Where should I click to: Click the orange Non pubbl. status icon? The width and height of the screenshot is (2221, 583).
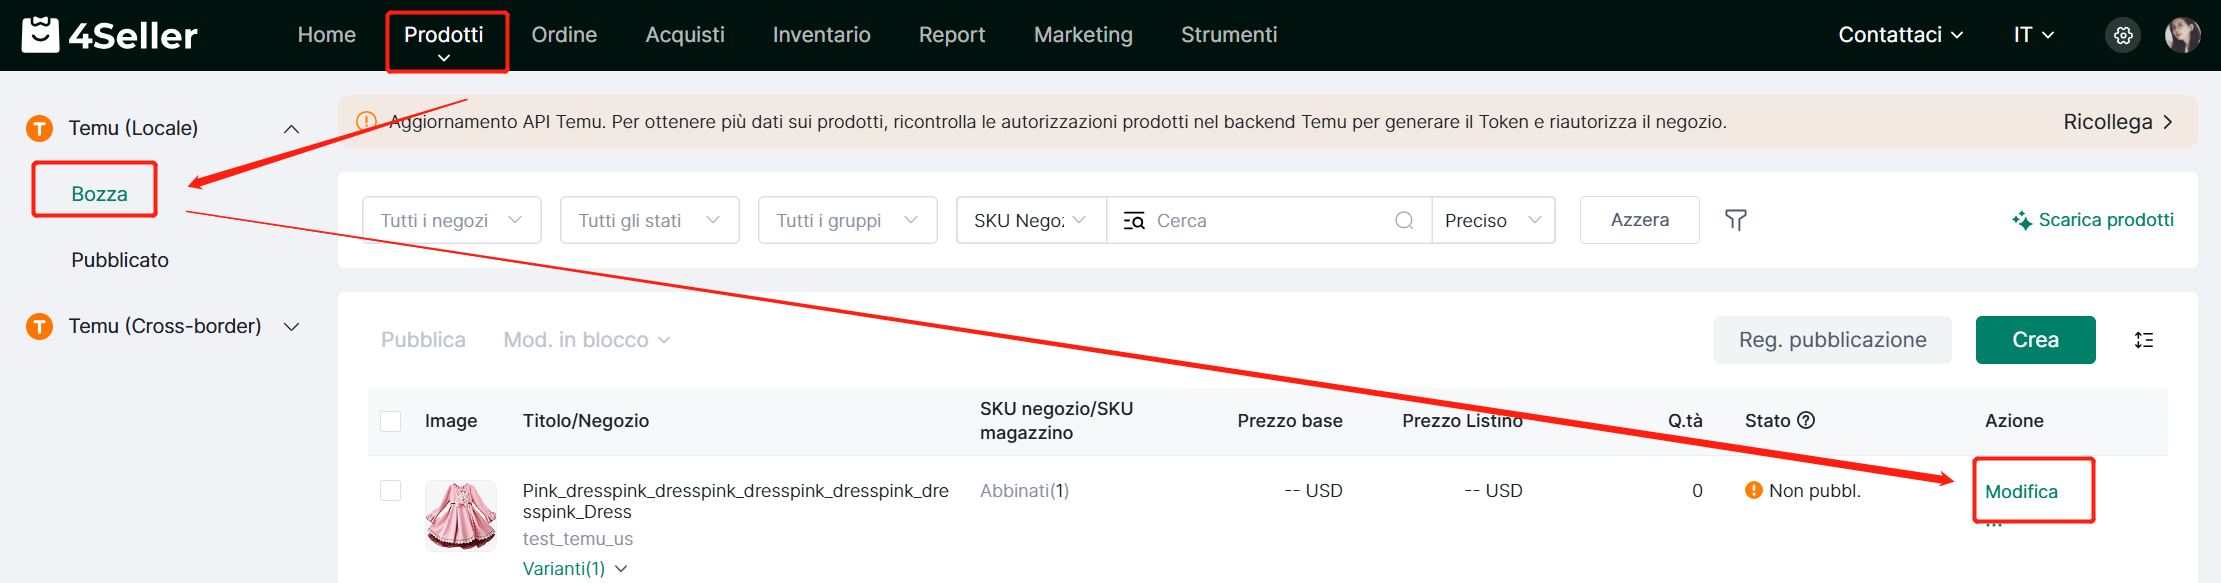tap(1753, 490)
